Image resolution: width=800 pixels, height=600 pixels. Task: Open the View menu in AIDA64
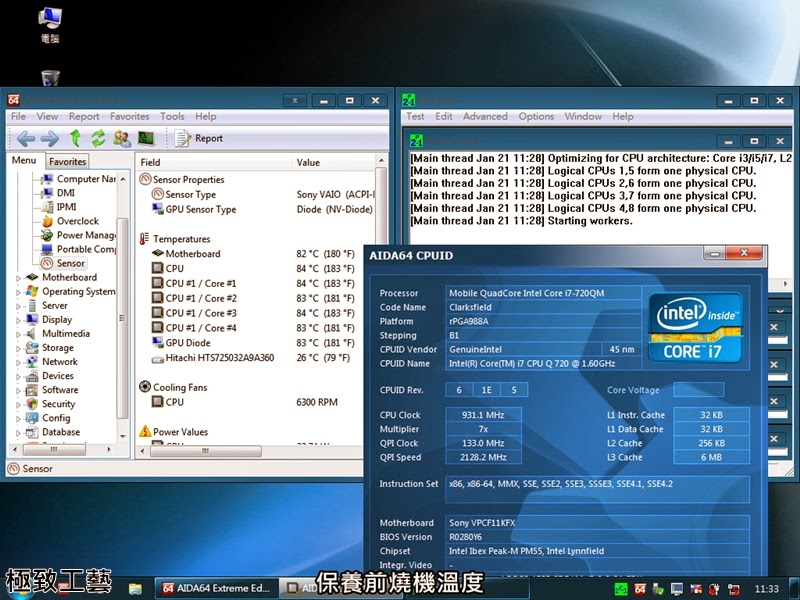click(47, 116)
